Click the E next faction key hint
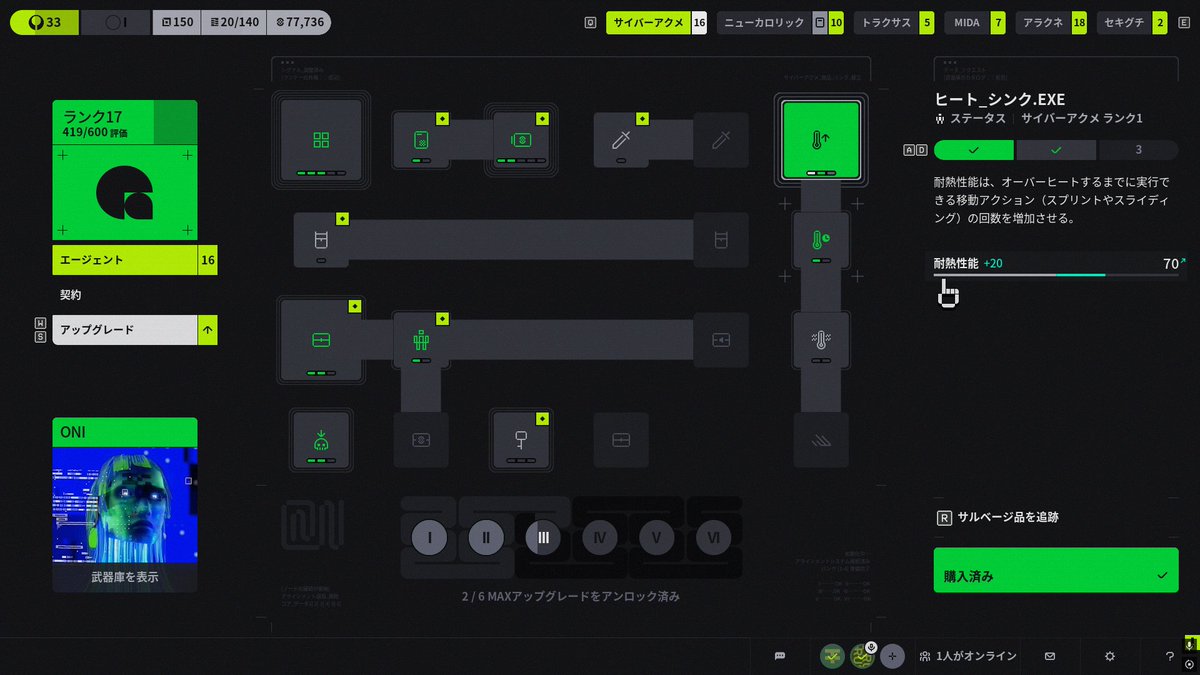1200x675 pixels. tap(1184, 22)
